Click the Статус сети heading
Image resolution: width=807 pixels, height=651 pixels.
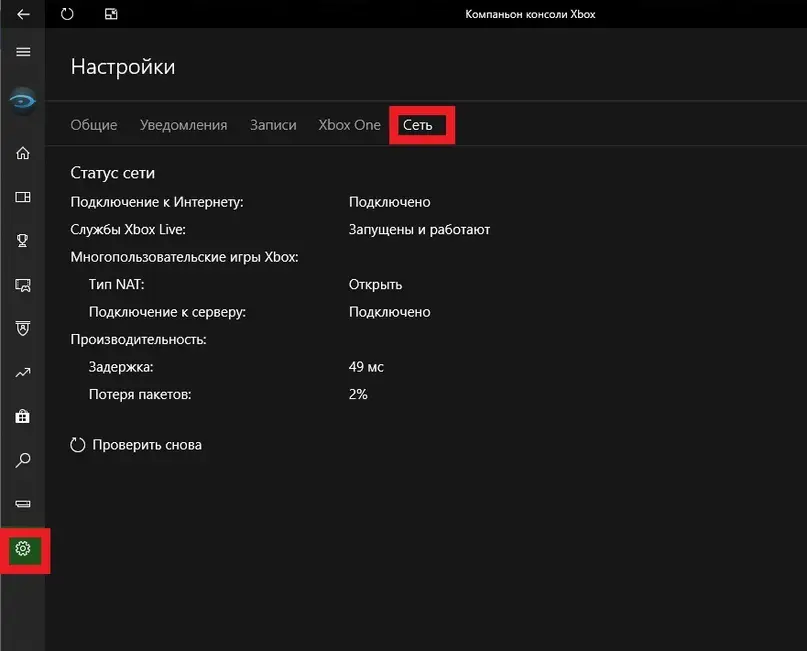(x=113, y=173)
